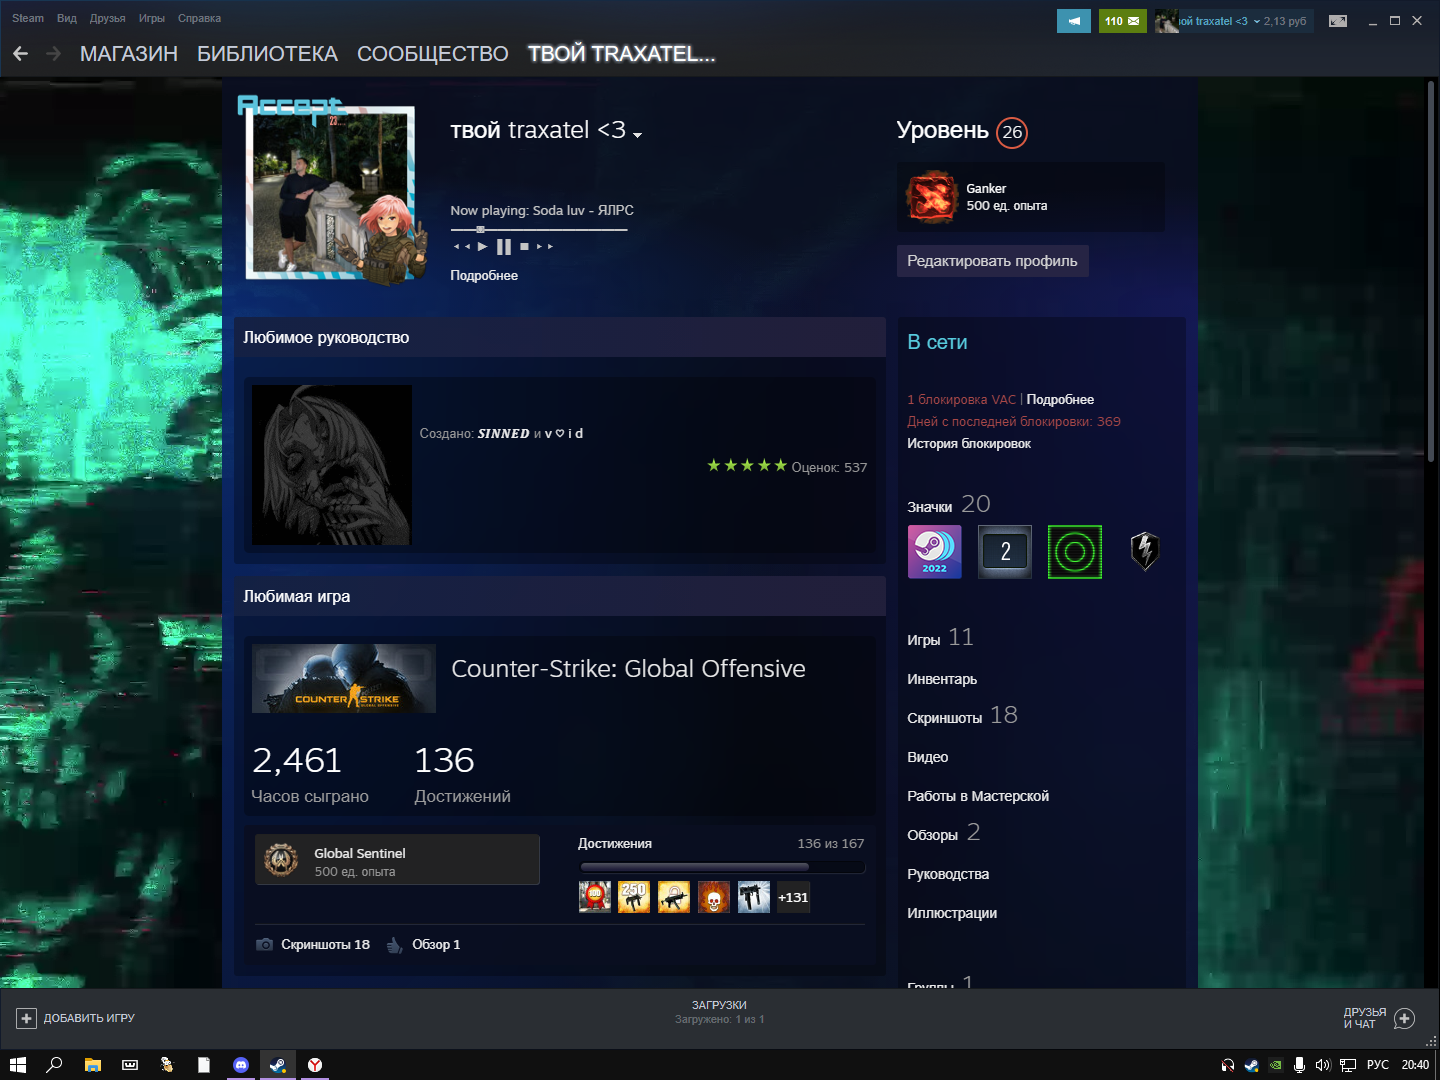Go back with the navigation arrow

[20, 54]
